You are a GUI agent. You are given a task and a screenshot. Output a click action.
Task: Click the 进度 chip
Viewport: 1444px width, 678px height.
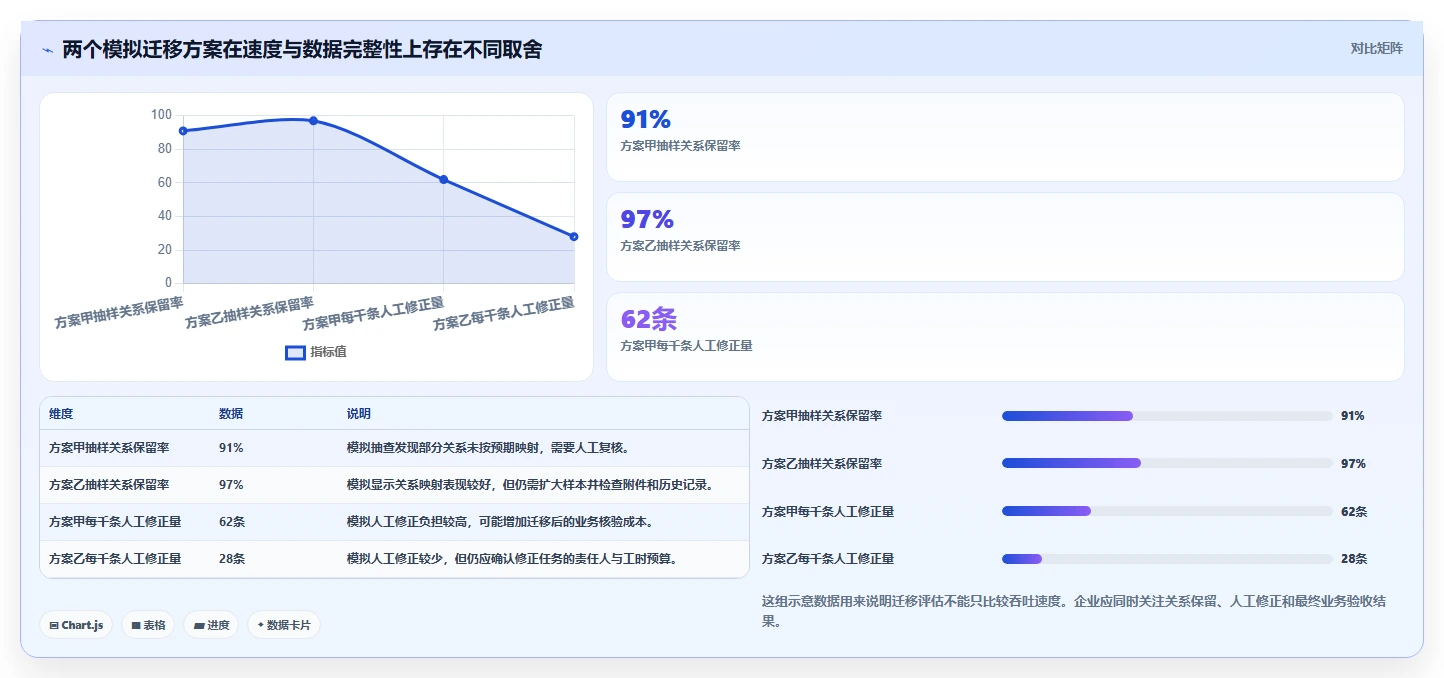(x=211, y=625)
